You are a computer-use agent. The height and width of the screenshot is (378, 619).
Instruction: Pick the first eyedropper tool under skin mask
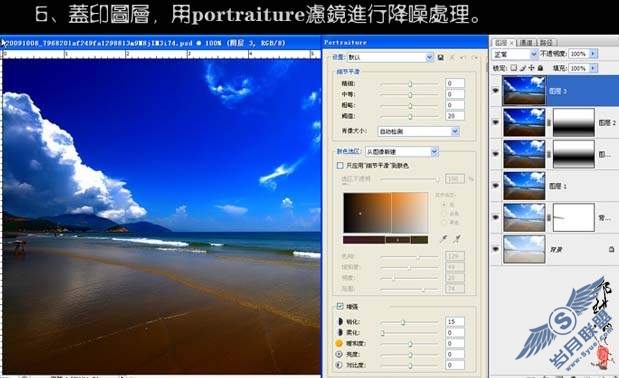[444, 239]
